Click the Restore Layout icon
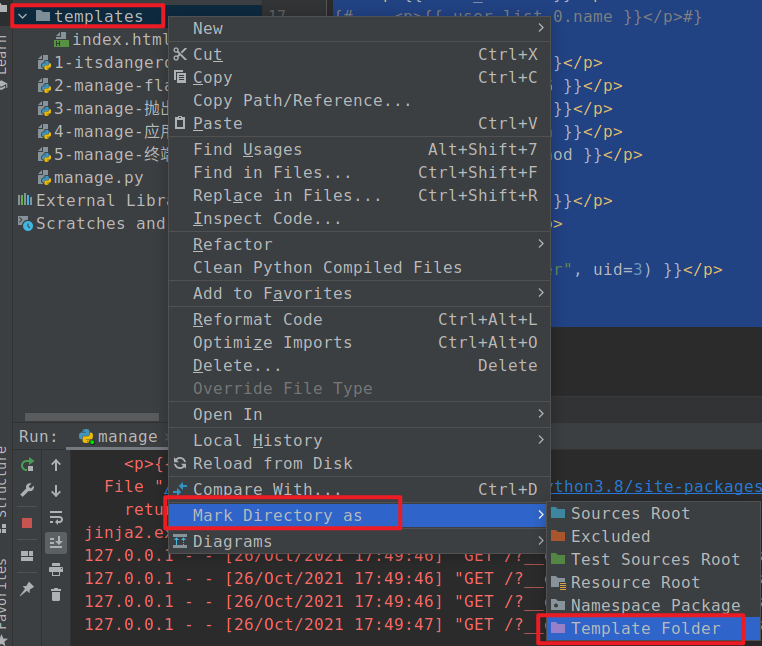Viewport: 762px width, 646px height. point(27,556)
